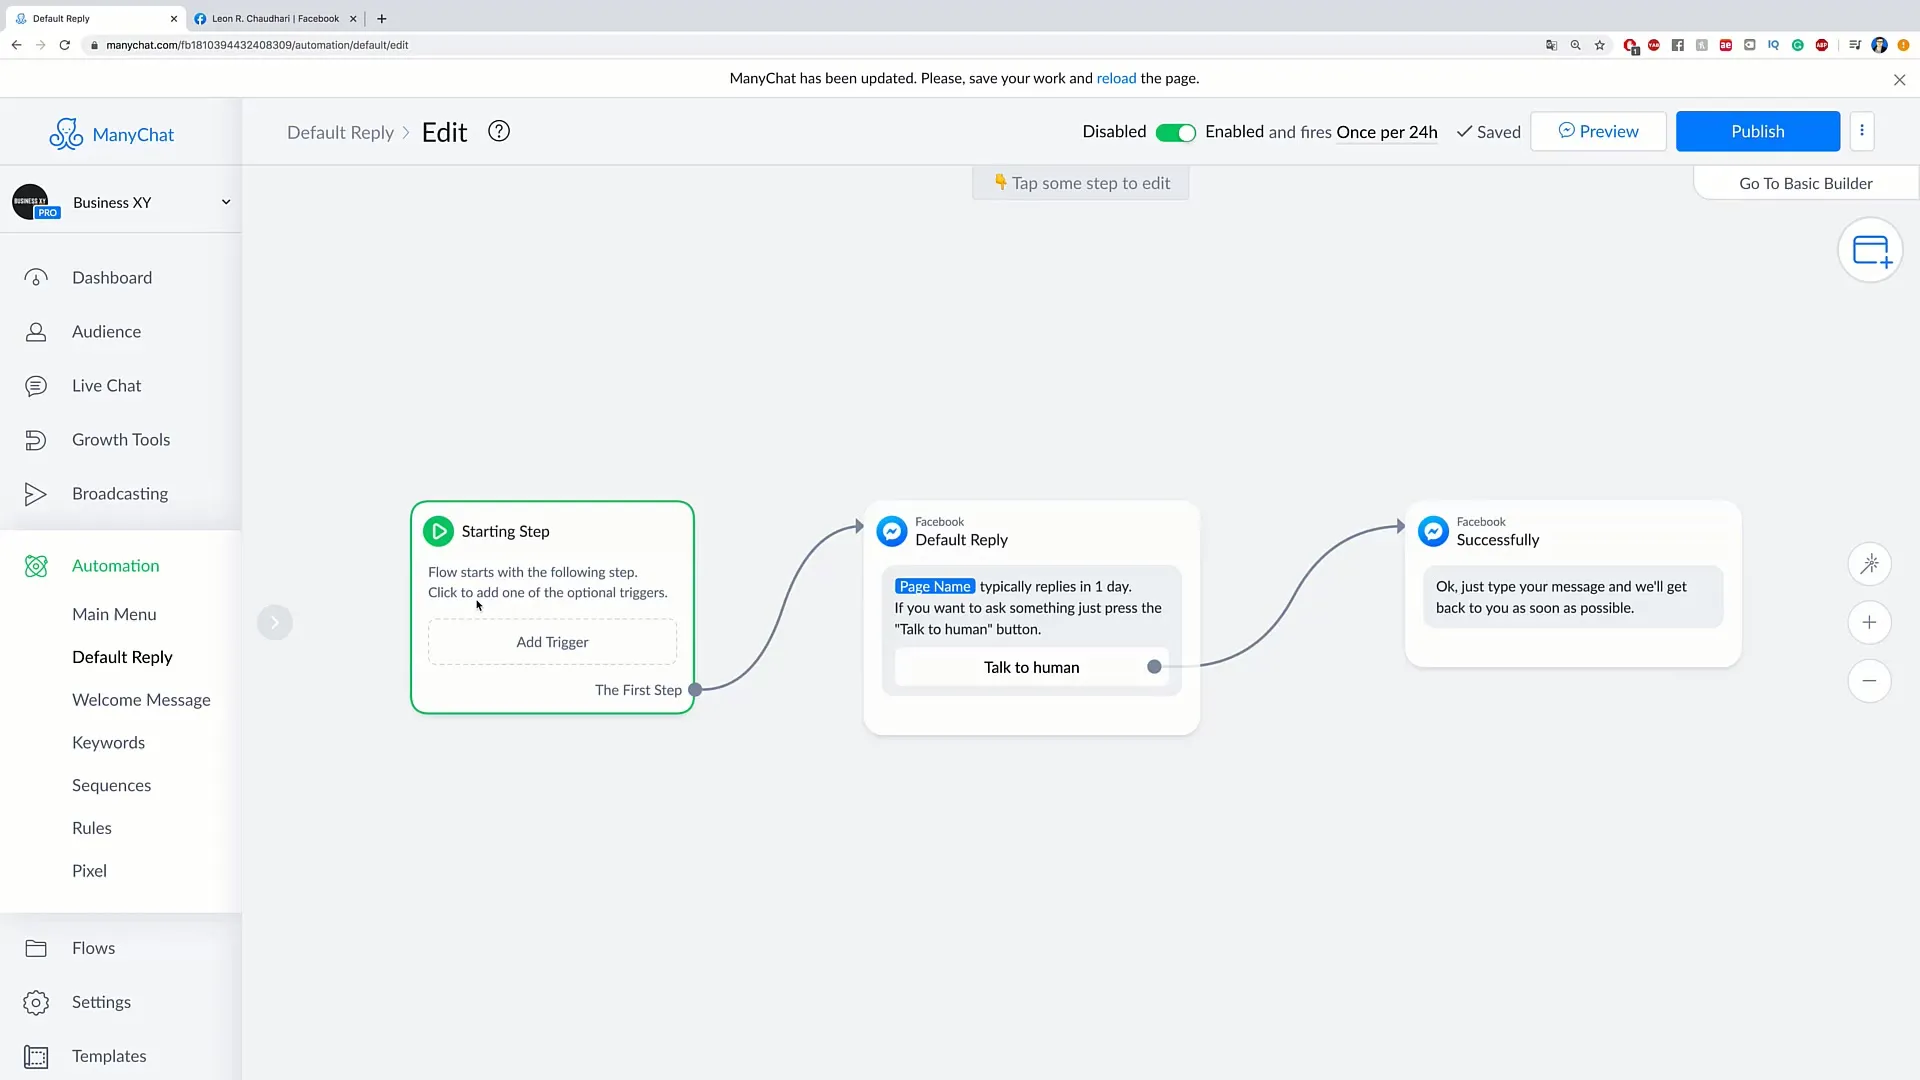Open the Pixel menu item
The image size is (1920, 1080).
[89, 871]
